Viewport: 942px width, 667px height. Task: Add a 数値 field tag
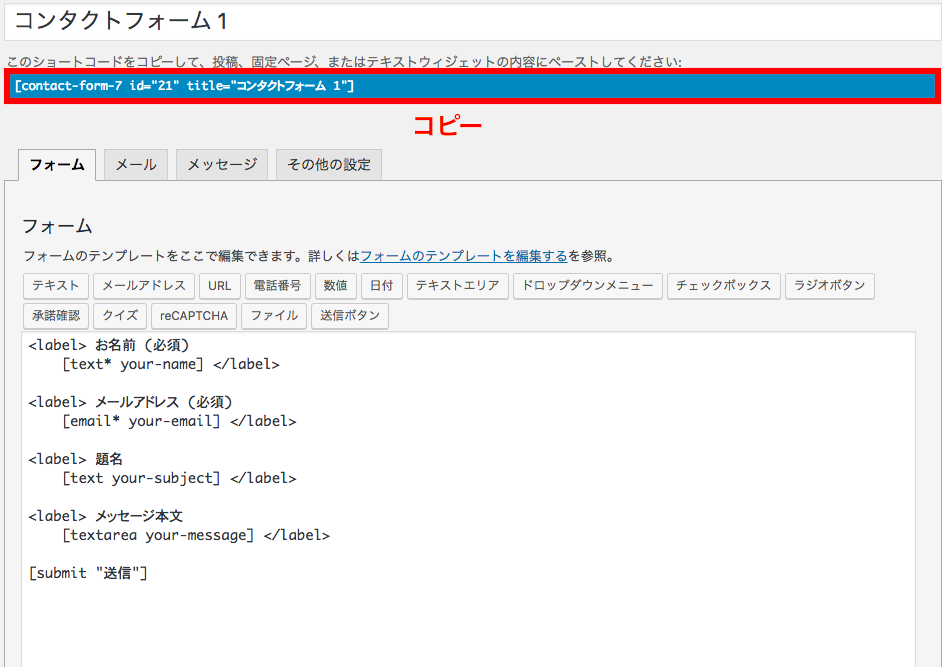pos(336,286)
